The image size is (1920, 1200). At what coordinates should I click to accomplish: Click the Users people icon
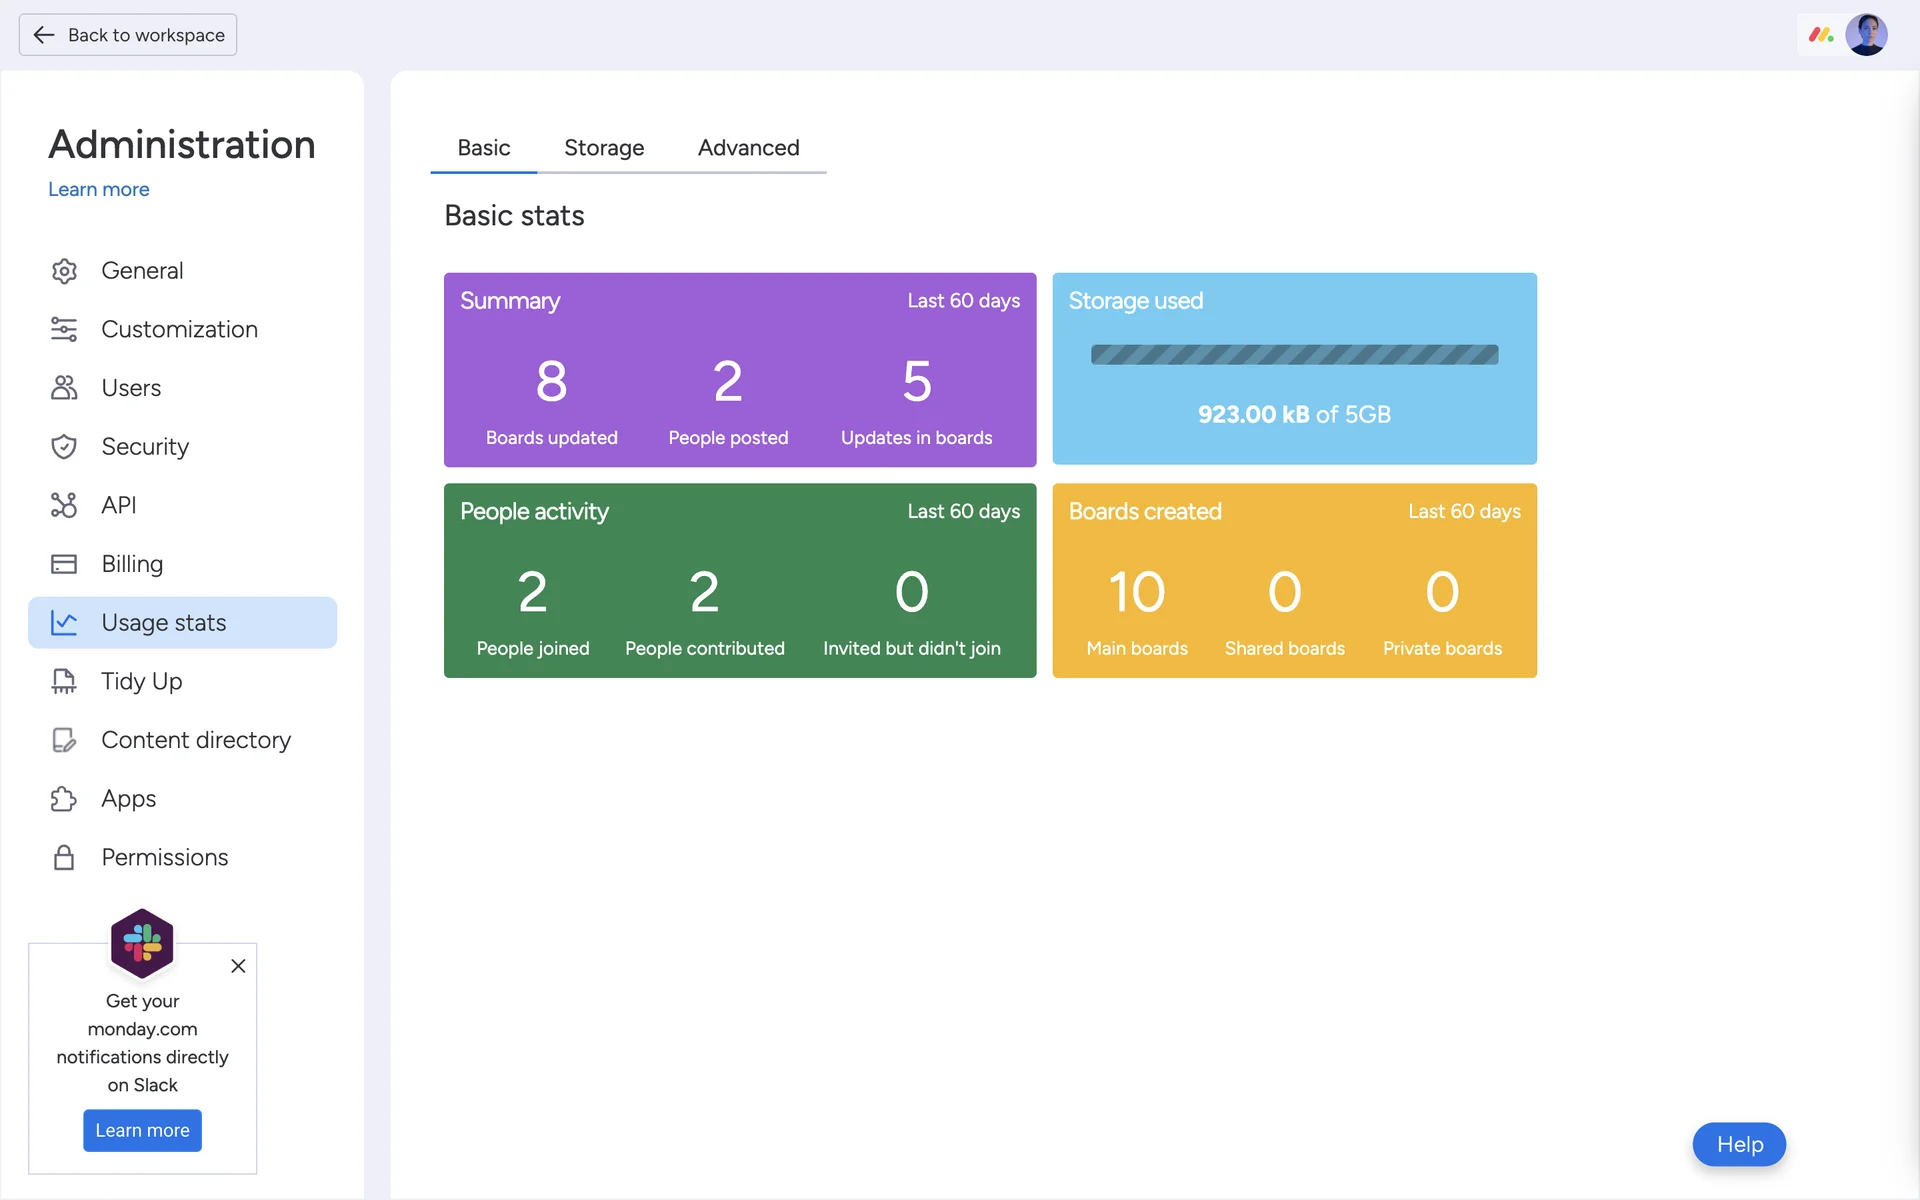point(64,388)
